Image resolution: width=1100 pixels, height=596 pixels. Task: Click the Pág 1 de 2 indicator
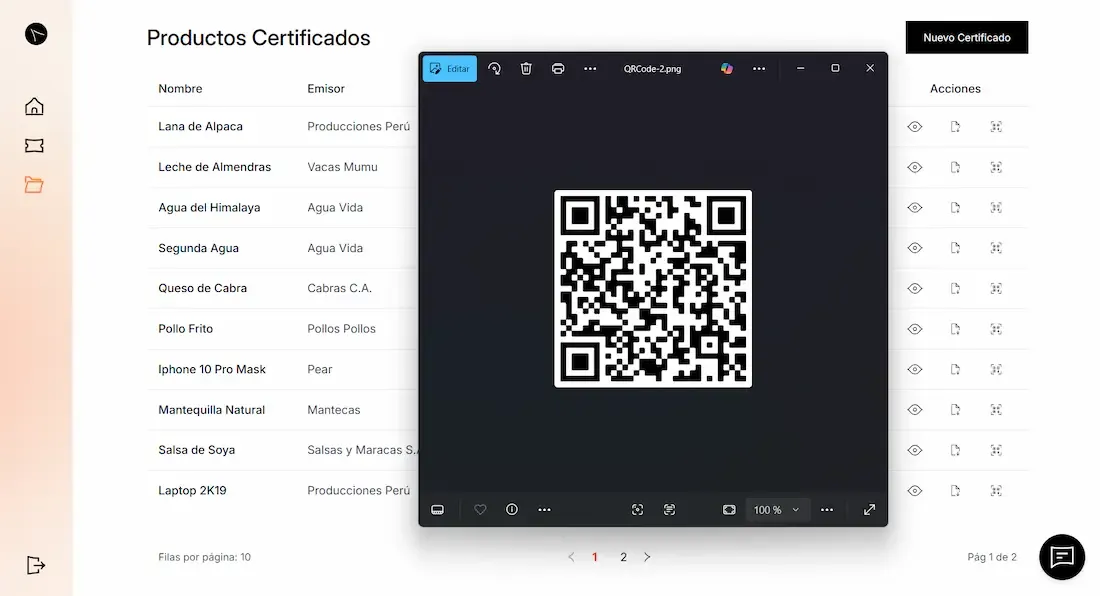pyautogui.click(x=992, y=557)
